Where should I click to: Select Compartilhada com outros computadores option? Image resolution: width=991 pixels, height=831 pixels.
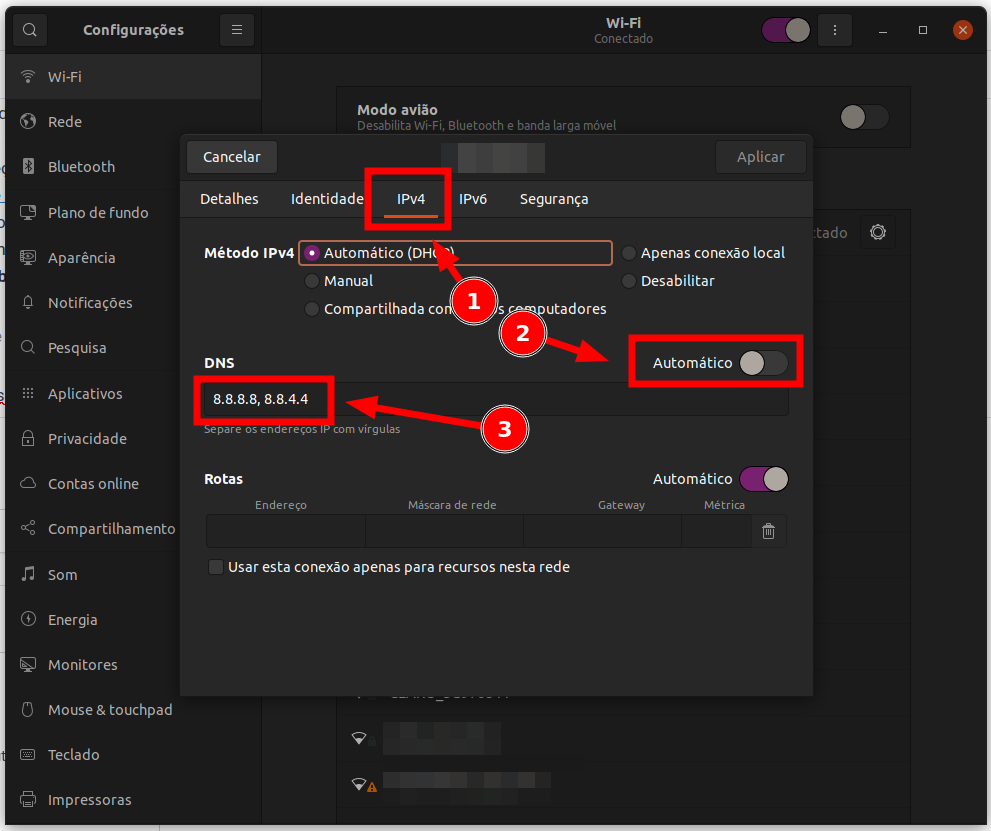(312, 309)
